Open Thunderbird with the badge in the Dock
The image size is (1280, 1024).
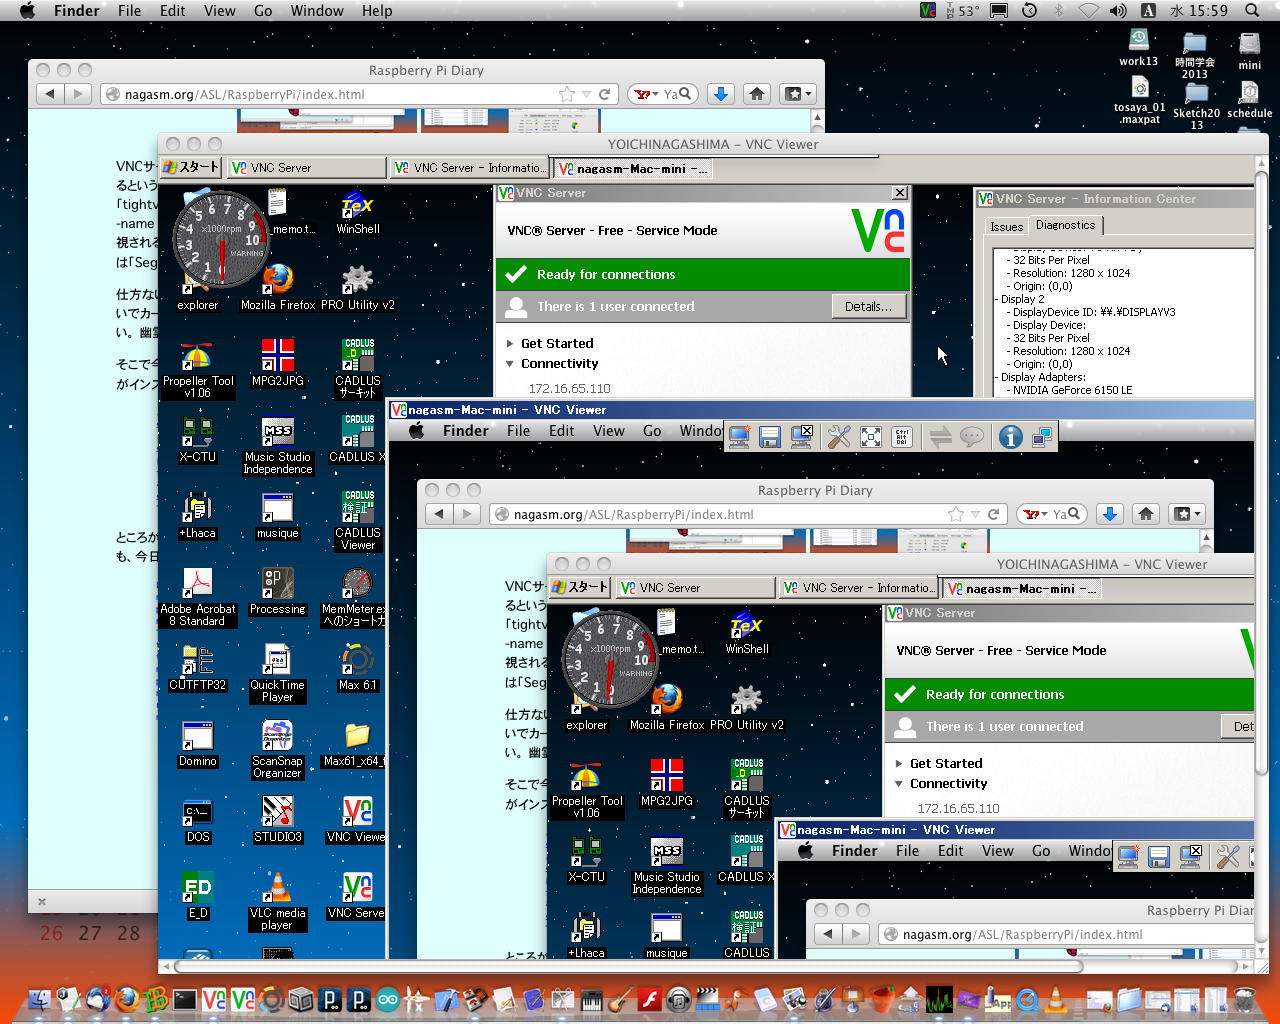(98, 999)
